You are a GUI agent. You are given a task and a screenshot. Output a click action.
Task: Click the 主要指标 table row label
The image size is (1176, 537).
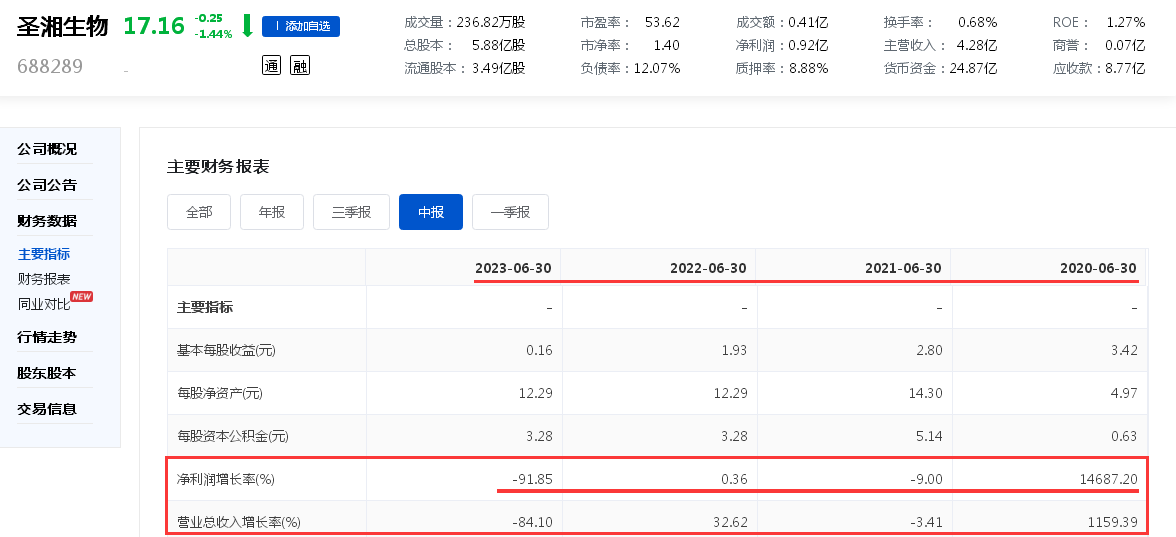(x=205, y=307)
